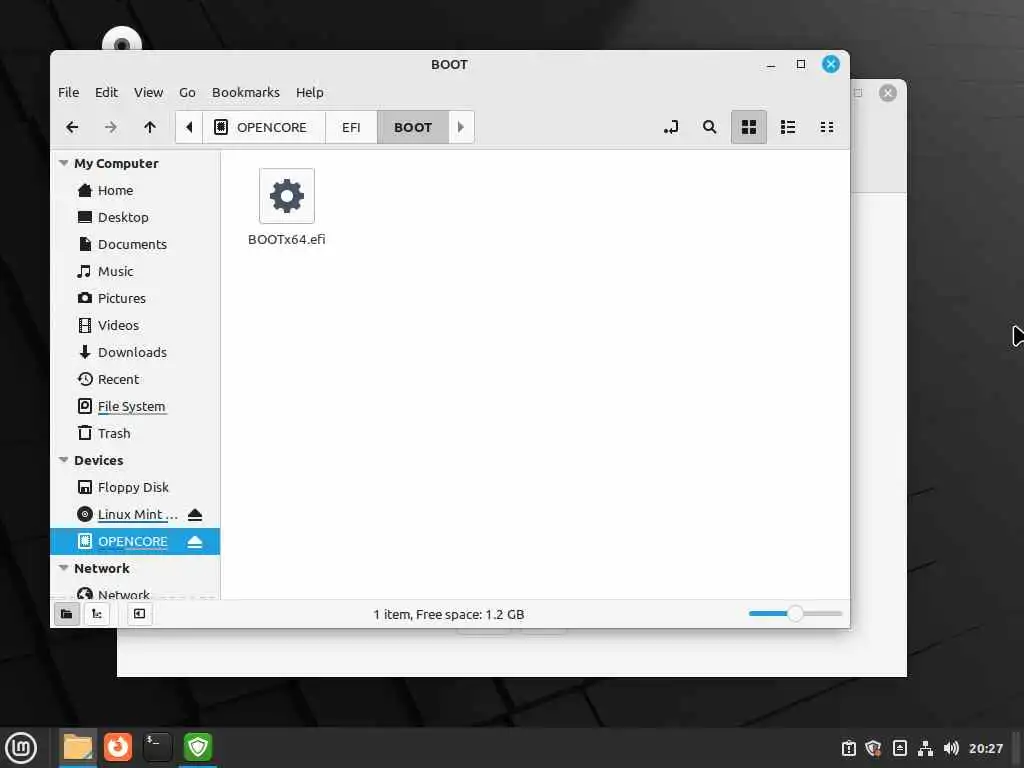Go back with the left arrow button
1024x768 pixels.
point(72,127)
